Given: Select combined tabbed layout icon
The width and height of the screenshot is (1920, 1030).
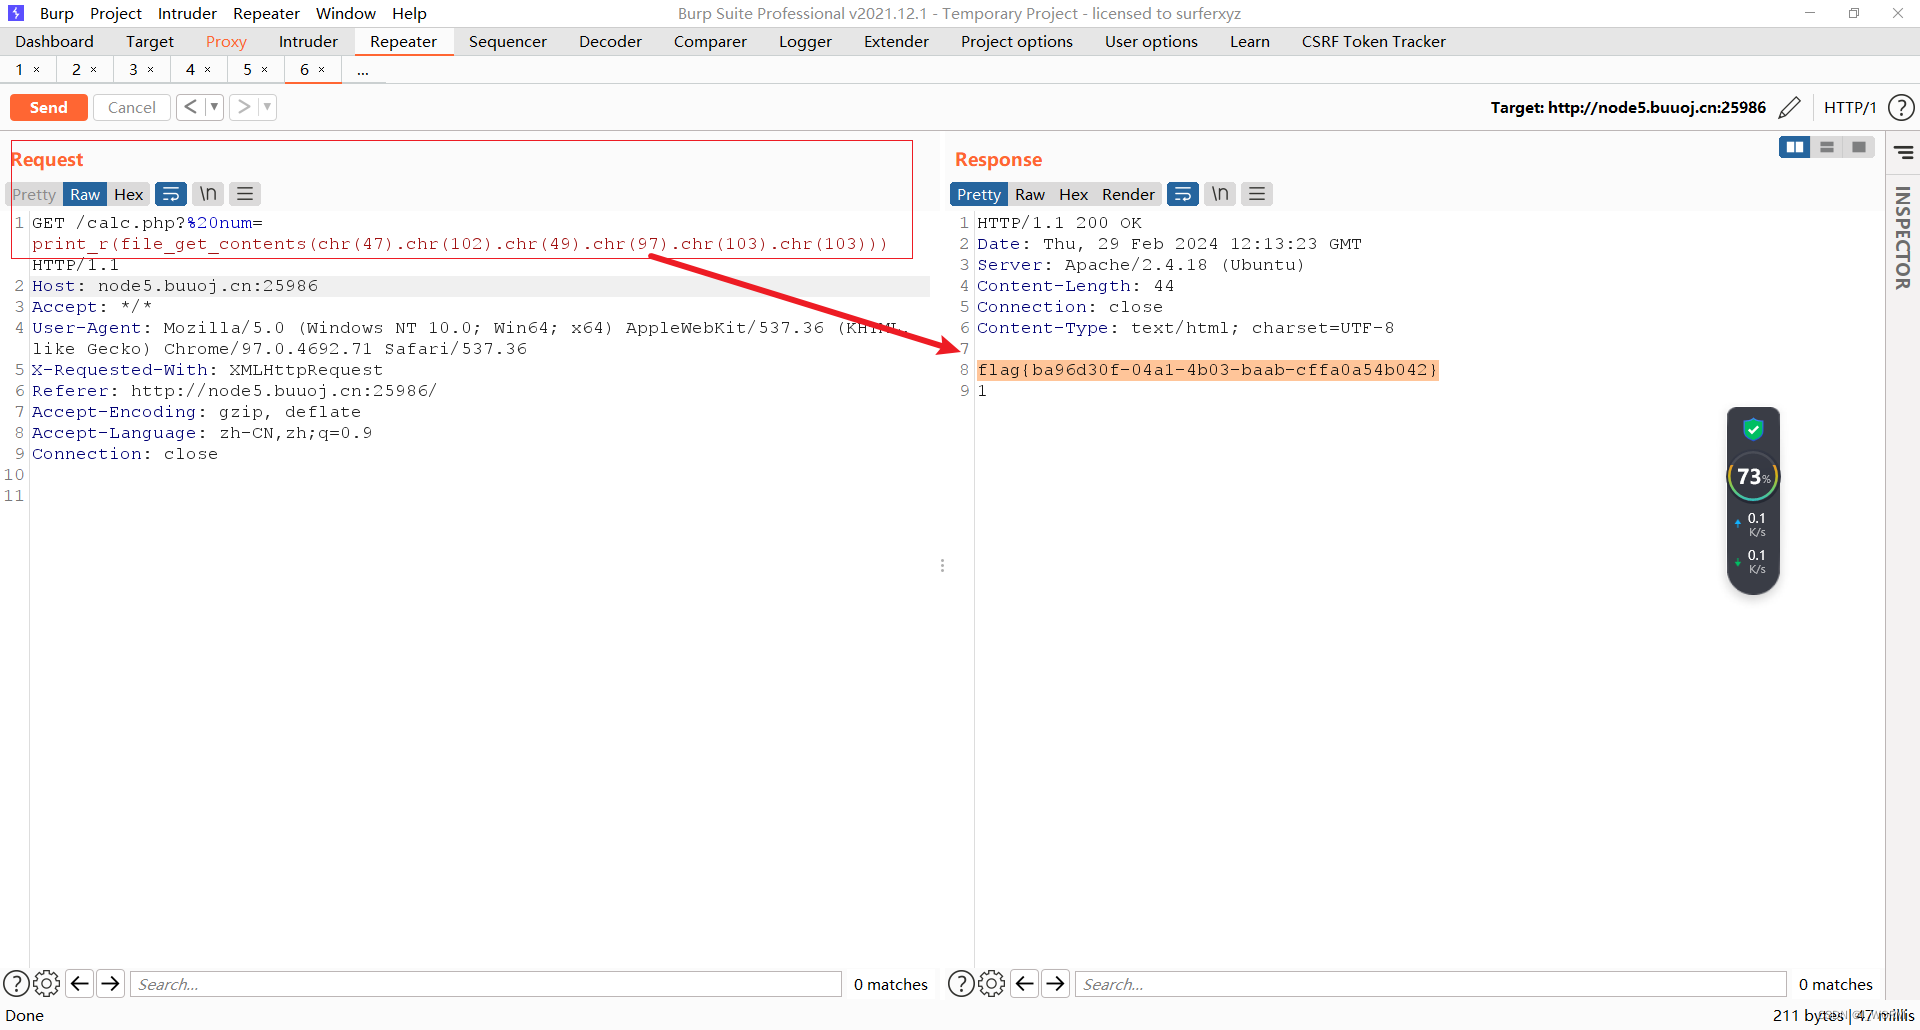Looking at the screenshot, I should [x=1859, y=147].
